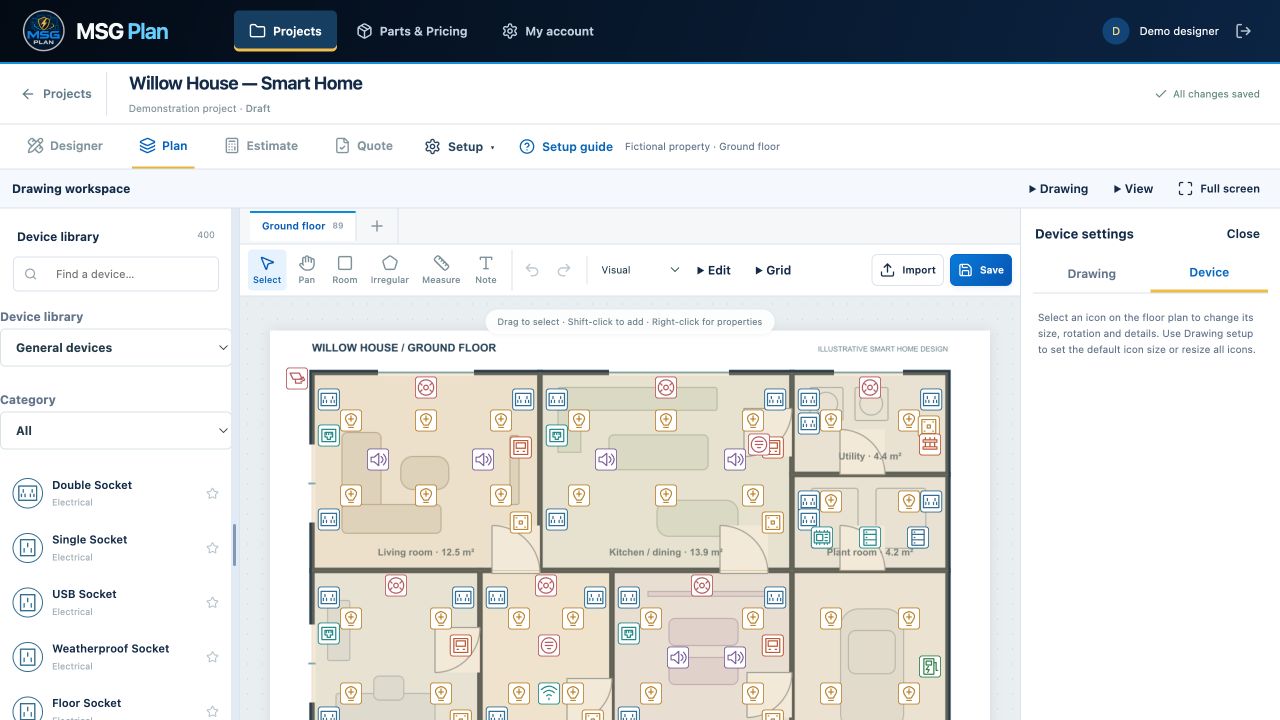The width and height of the screenshot is (1280, 720).
Task: Click the Import button
Action: coord(908,270)
